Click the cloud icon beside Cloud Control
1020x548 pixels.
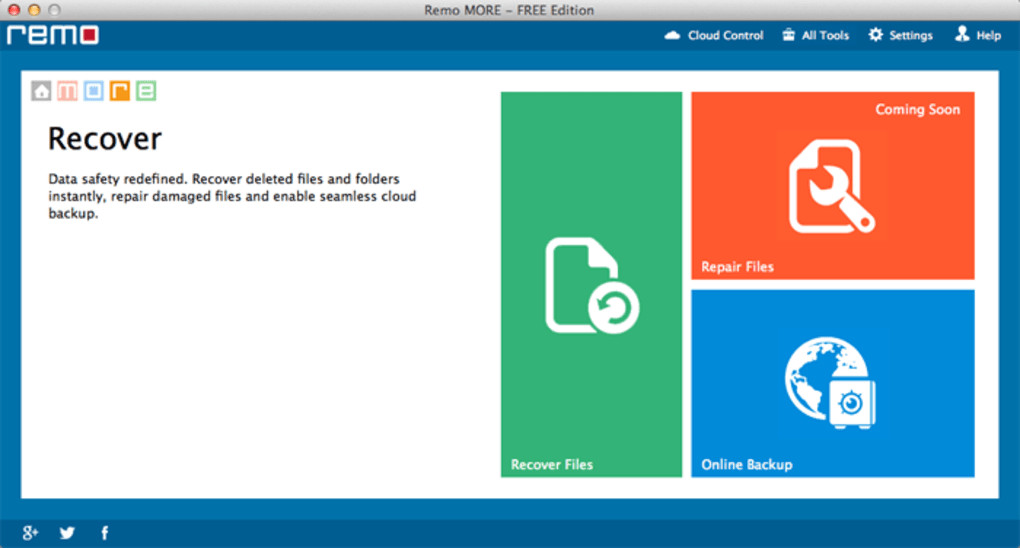[x=672, y=35]
